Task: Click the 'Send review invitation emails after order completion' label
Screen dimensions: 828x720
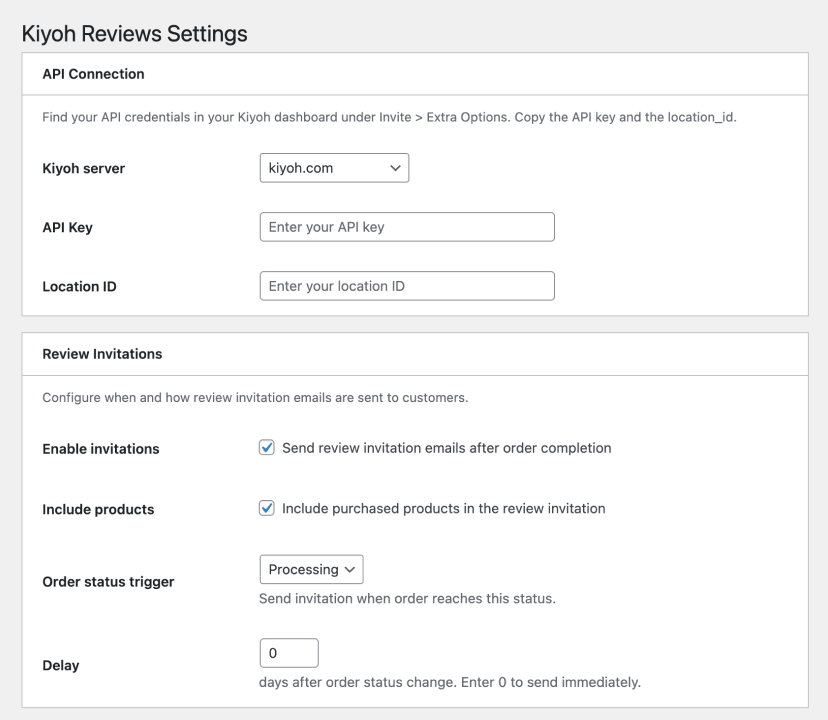Action: (x=446, y=448)
